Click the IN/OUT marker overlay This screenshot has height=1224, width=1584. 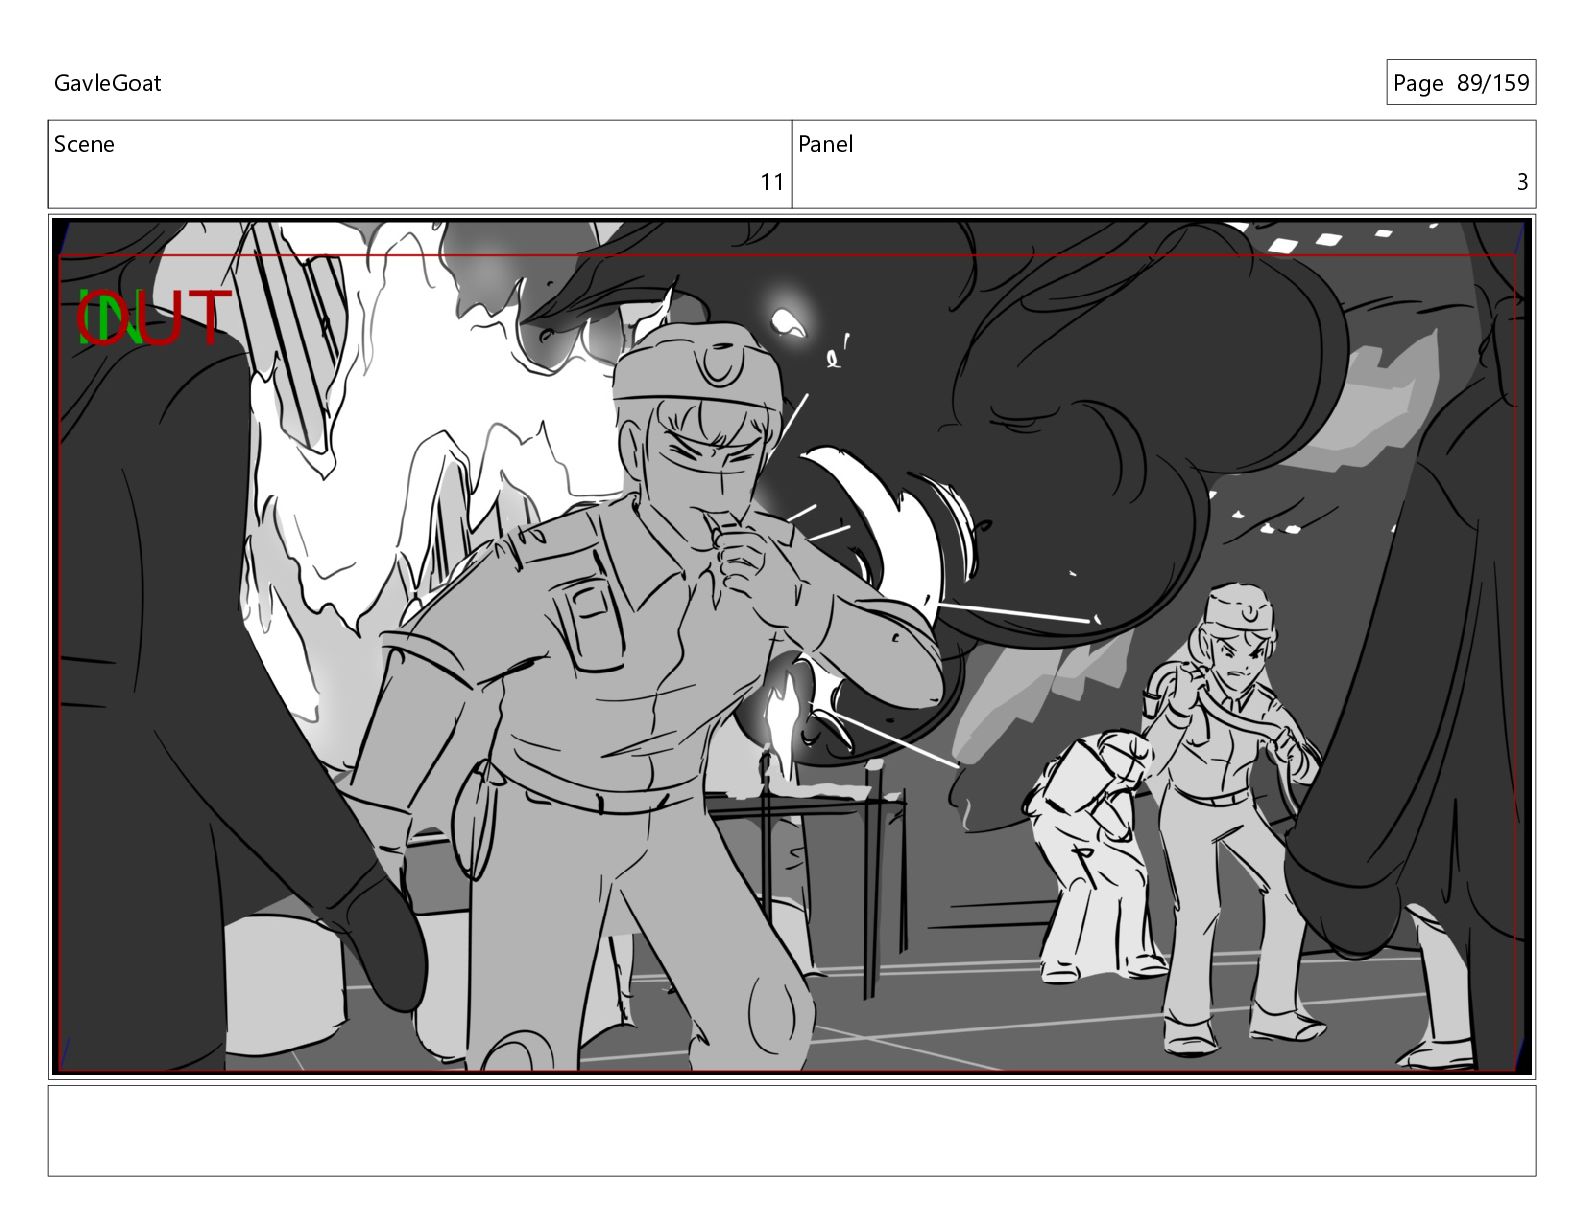click(x=155, y=318)
